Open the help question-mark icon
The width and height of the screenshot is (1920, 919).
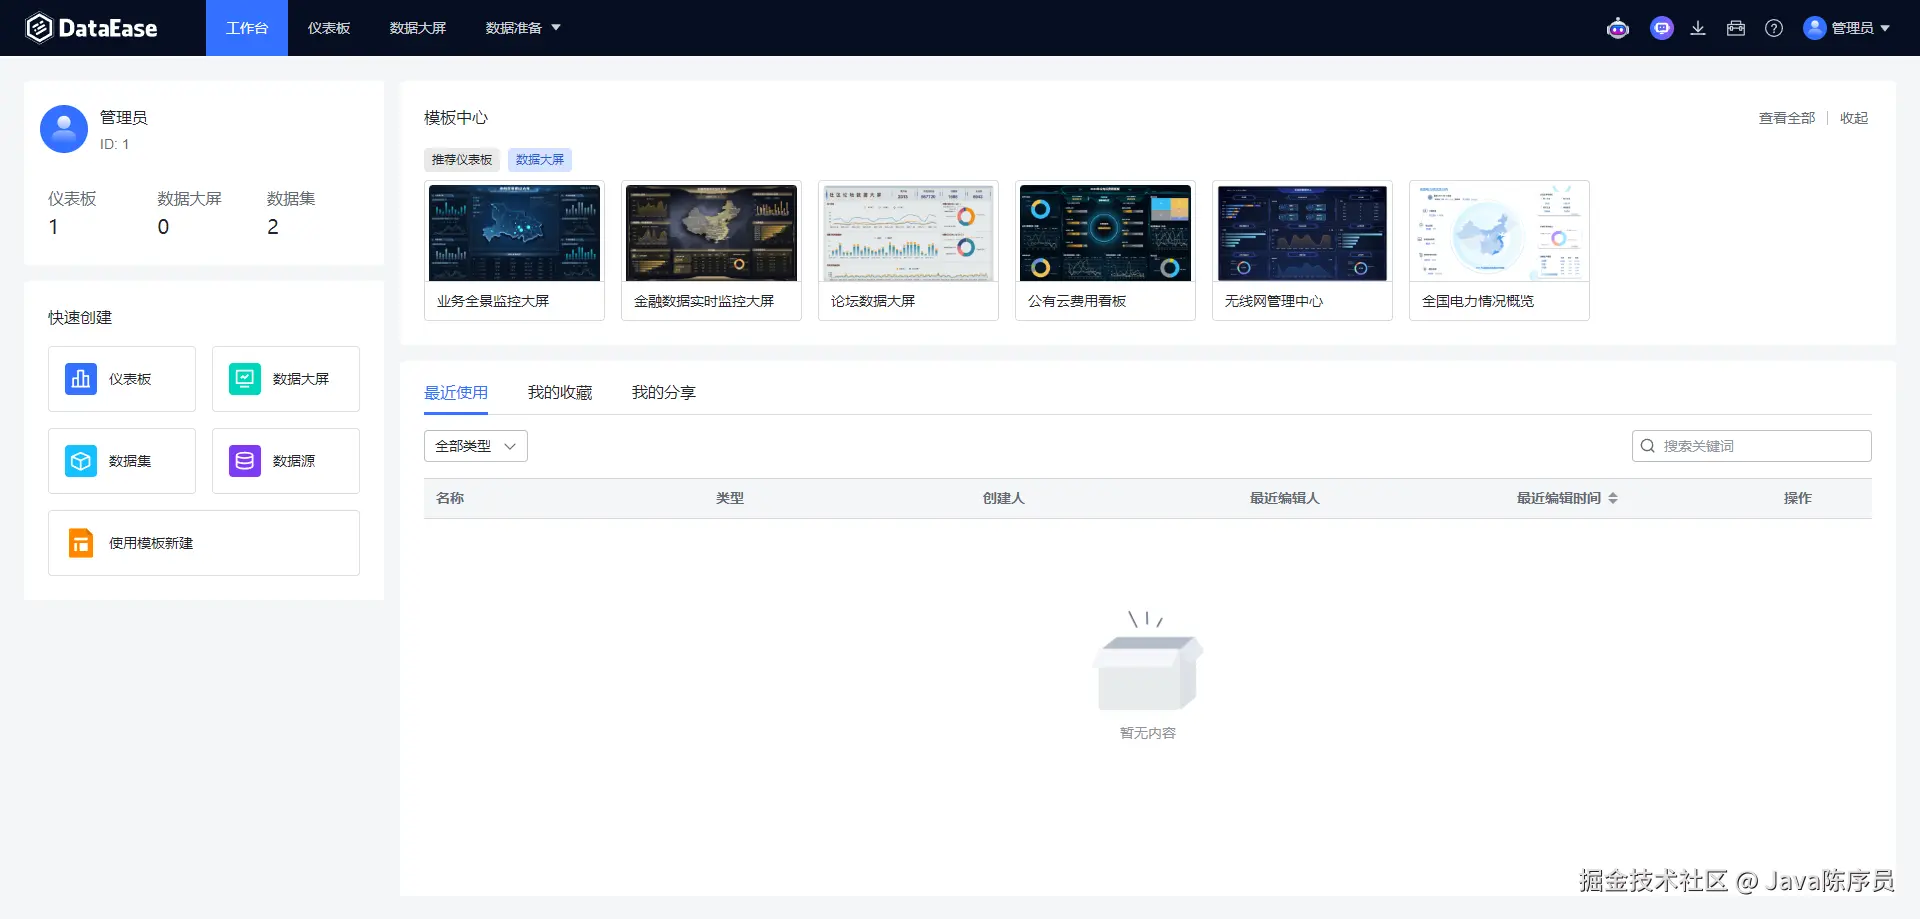1774,28
